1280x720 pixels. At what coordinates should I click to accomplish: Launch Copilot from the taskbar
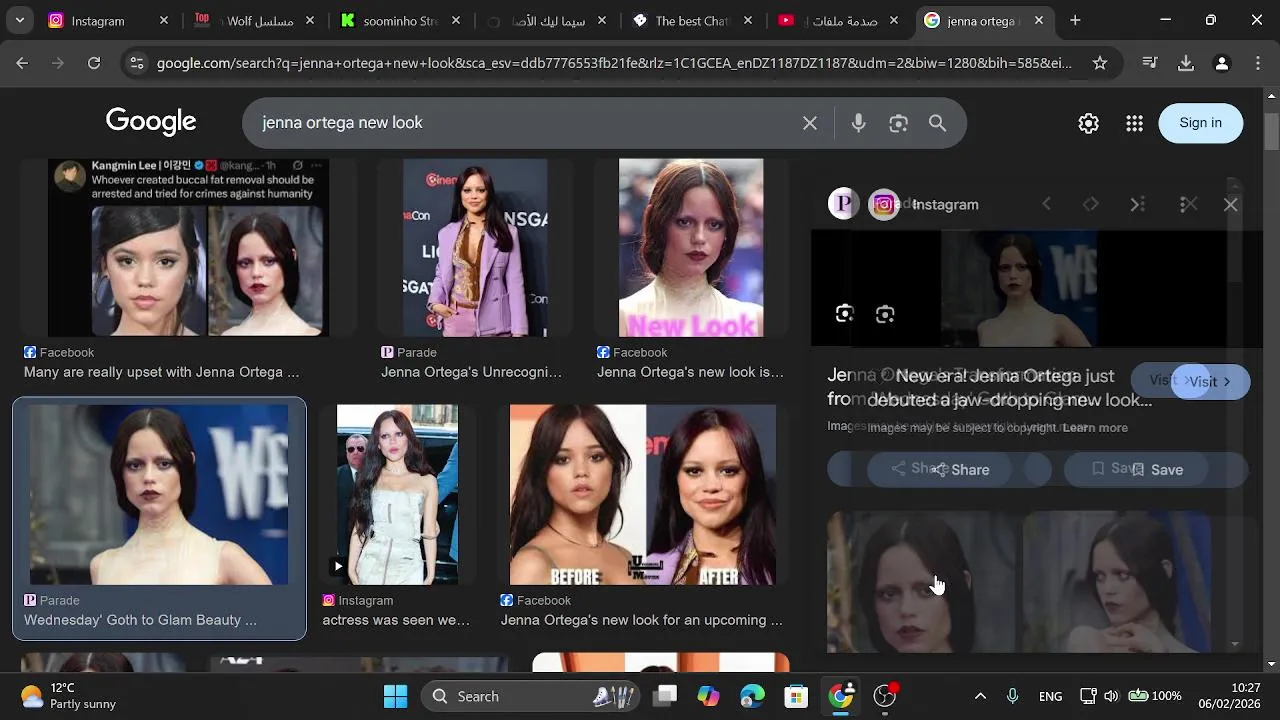tap(709, 696)
